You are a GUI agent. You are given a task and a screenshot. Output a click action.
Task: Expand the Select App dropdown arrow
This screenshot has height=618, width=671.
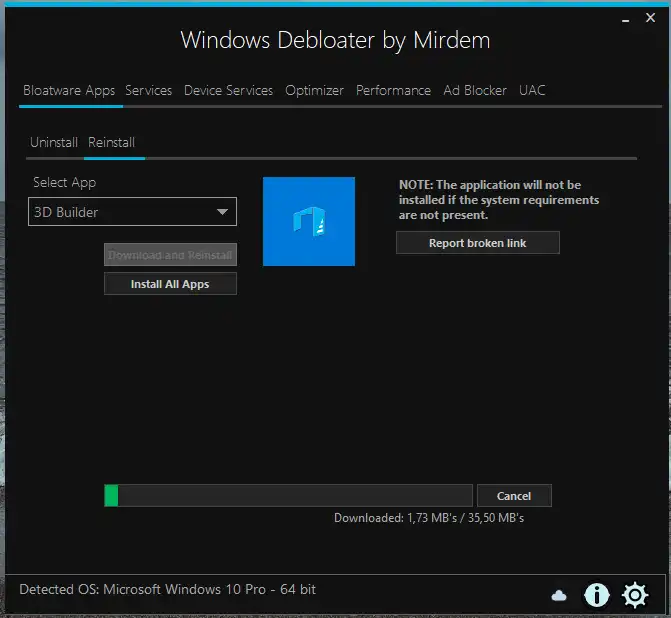(222, 212)
